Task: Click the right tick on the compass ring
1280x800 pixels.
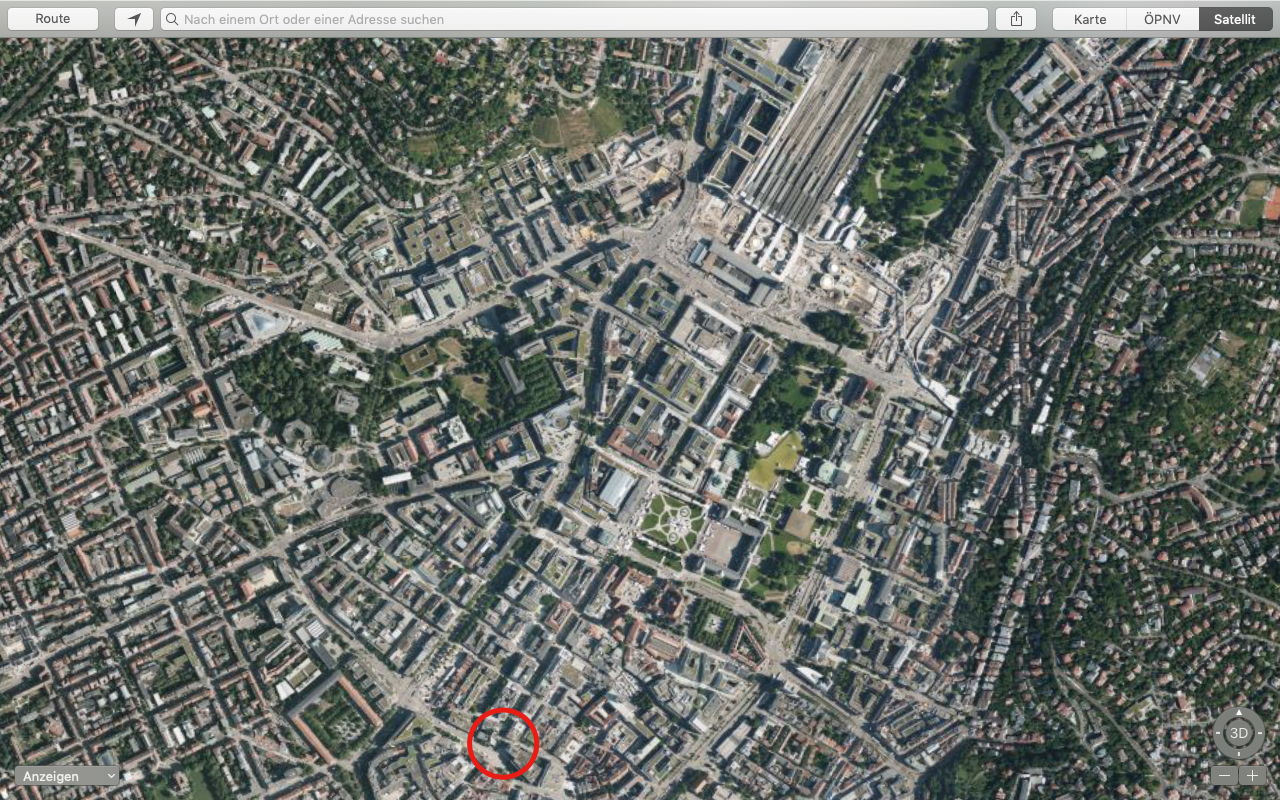Action: (x=1259, y=733)
